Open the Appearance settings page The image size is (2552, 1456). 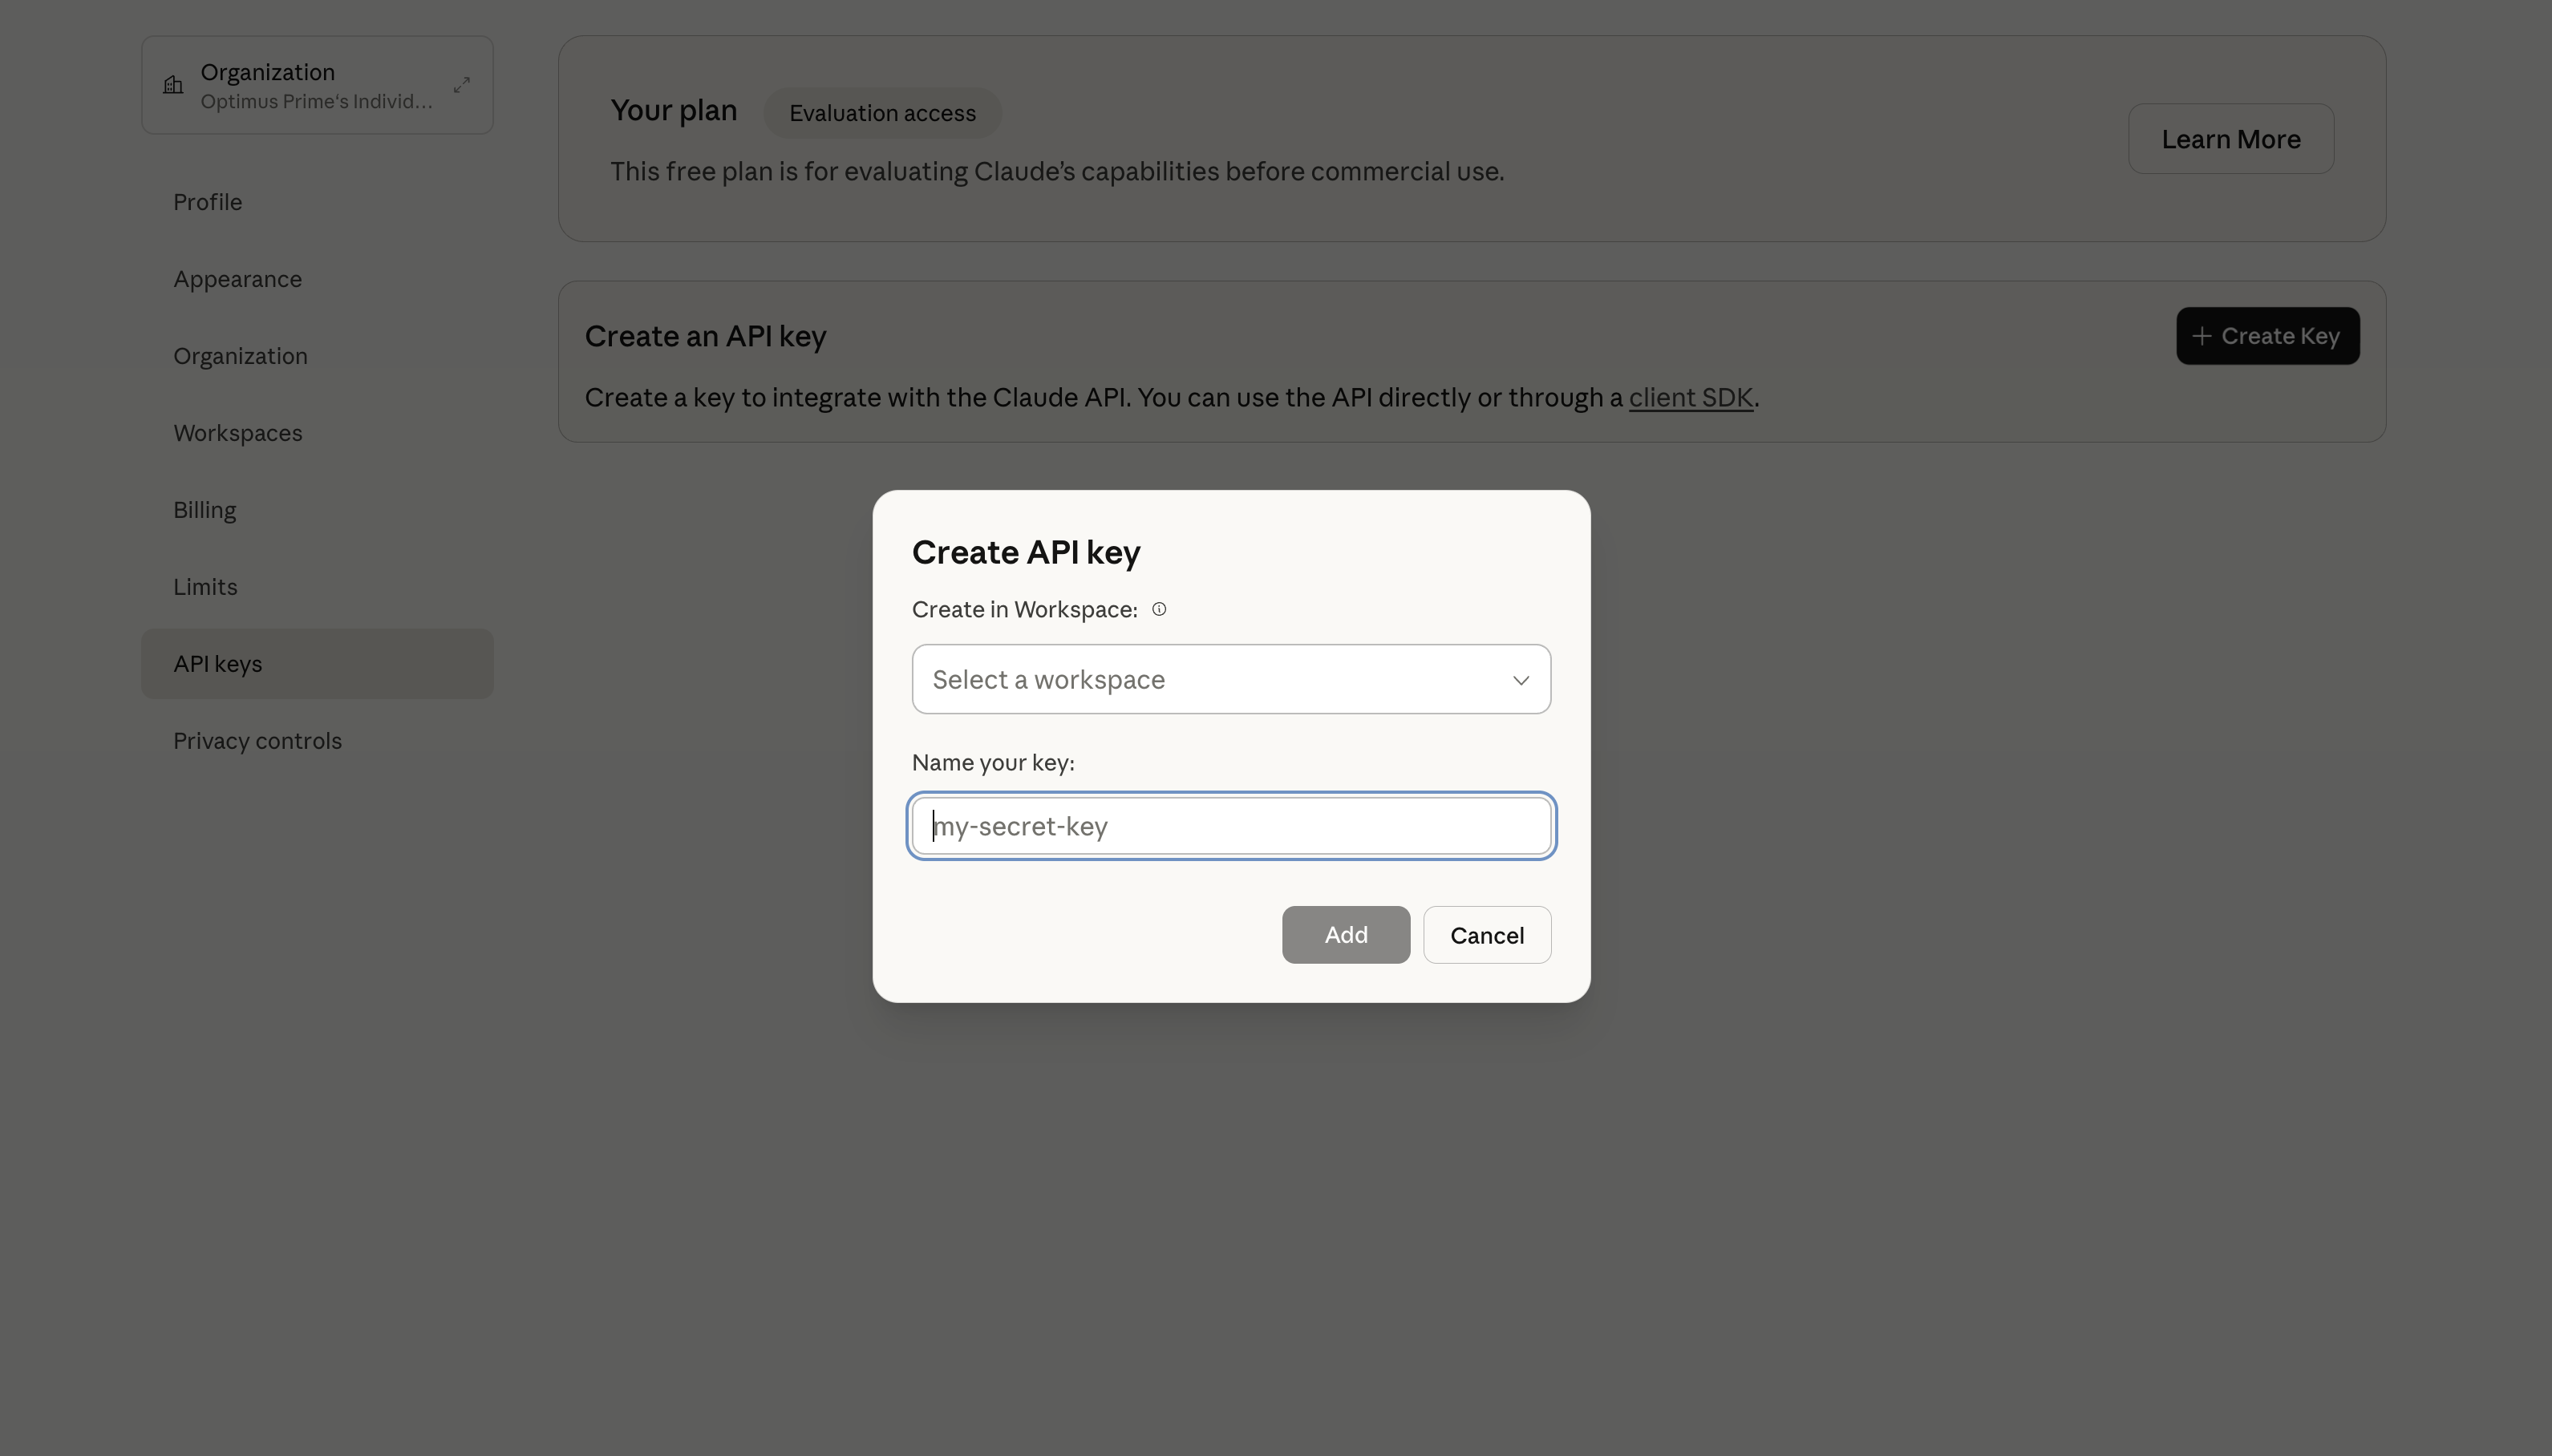[238, 279]
